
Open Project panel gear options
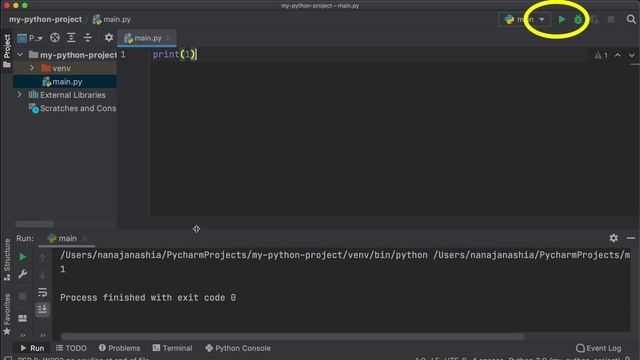coord(109,38)
